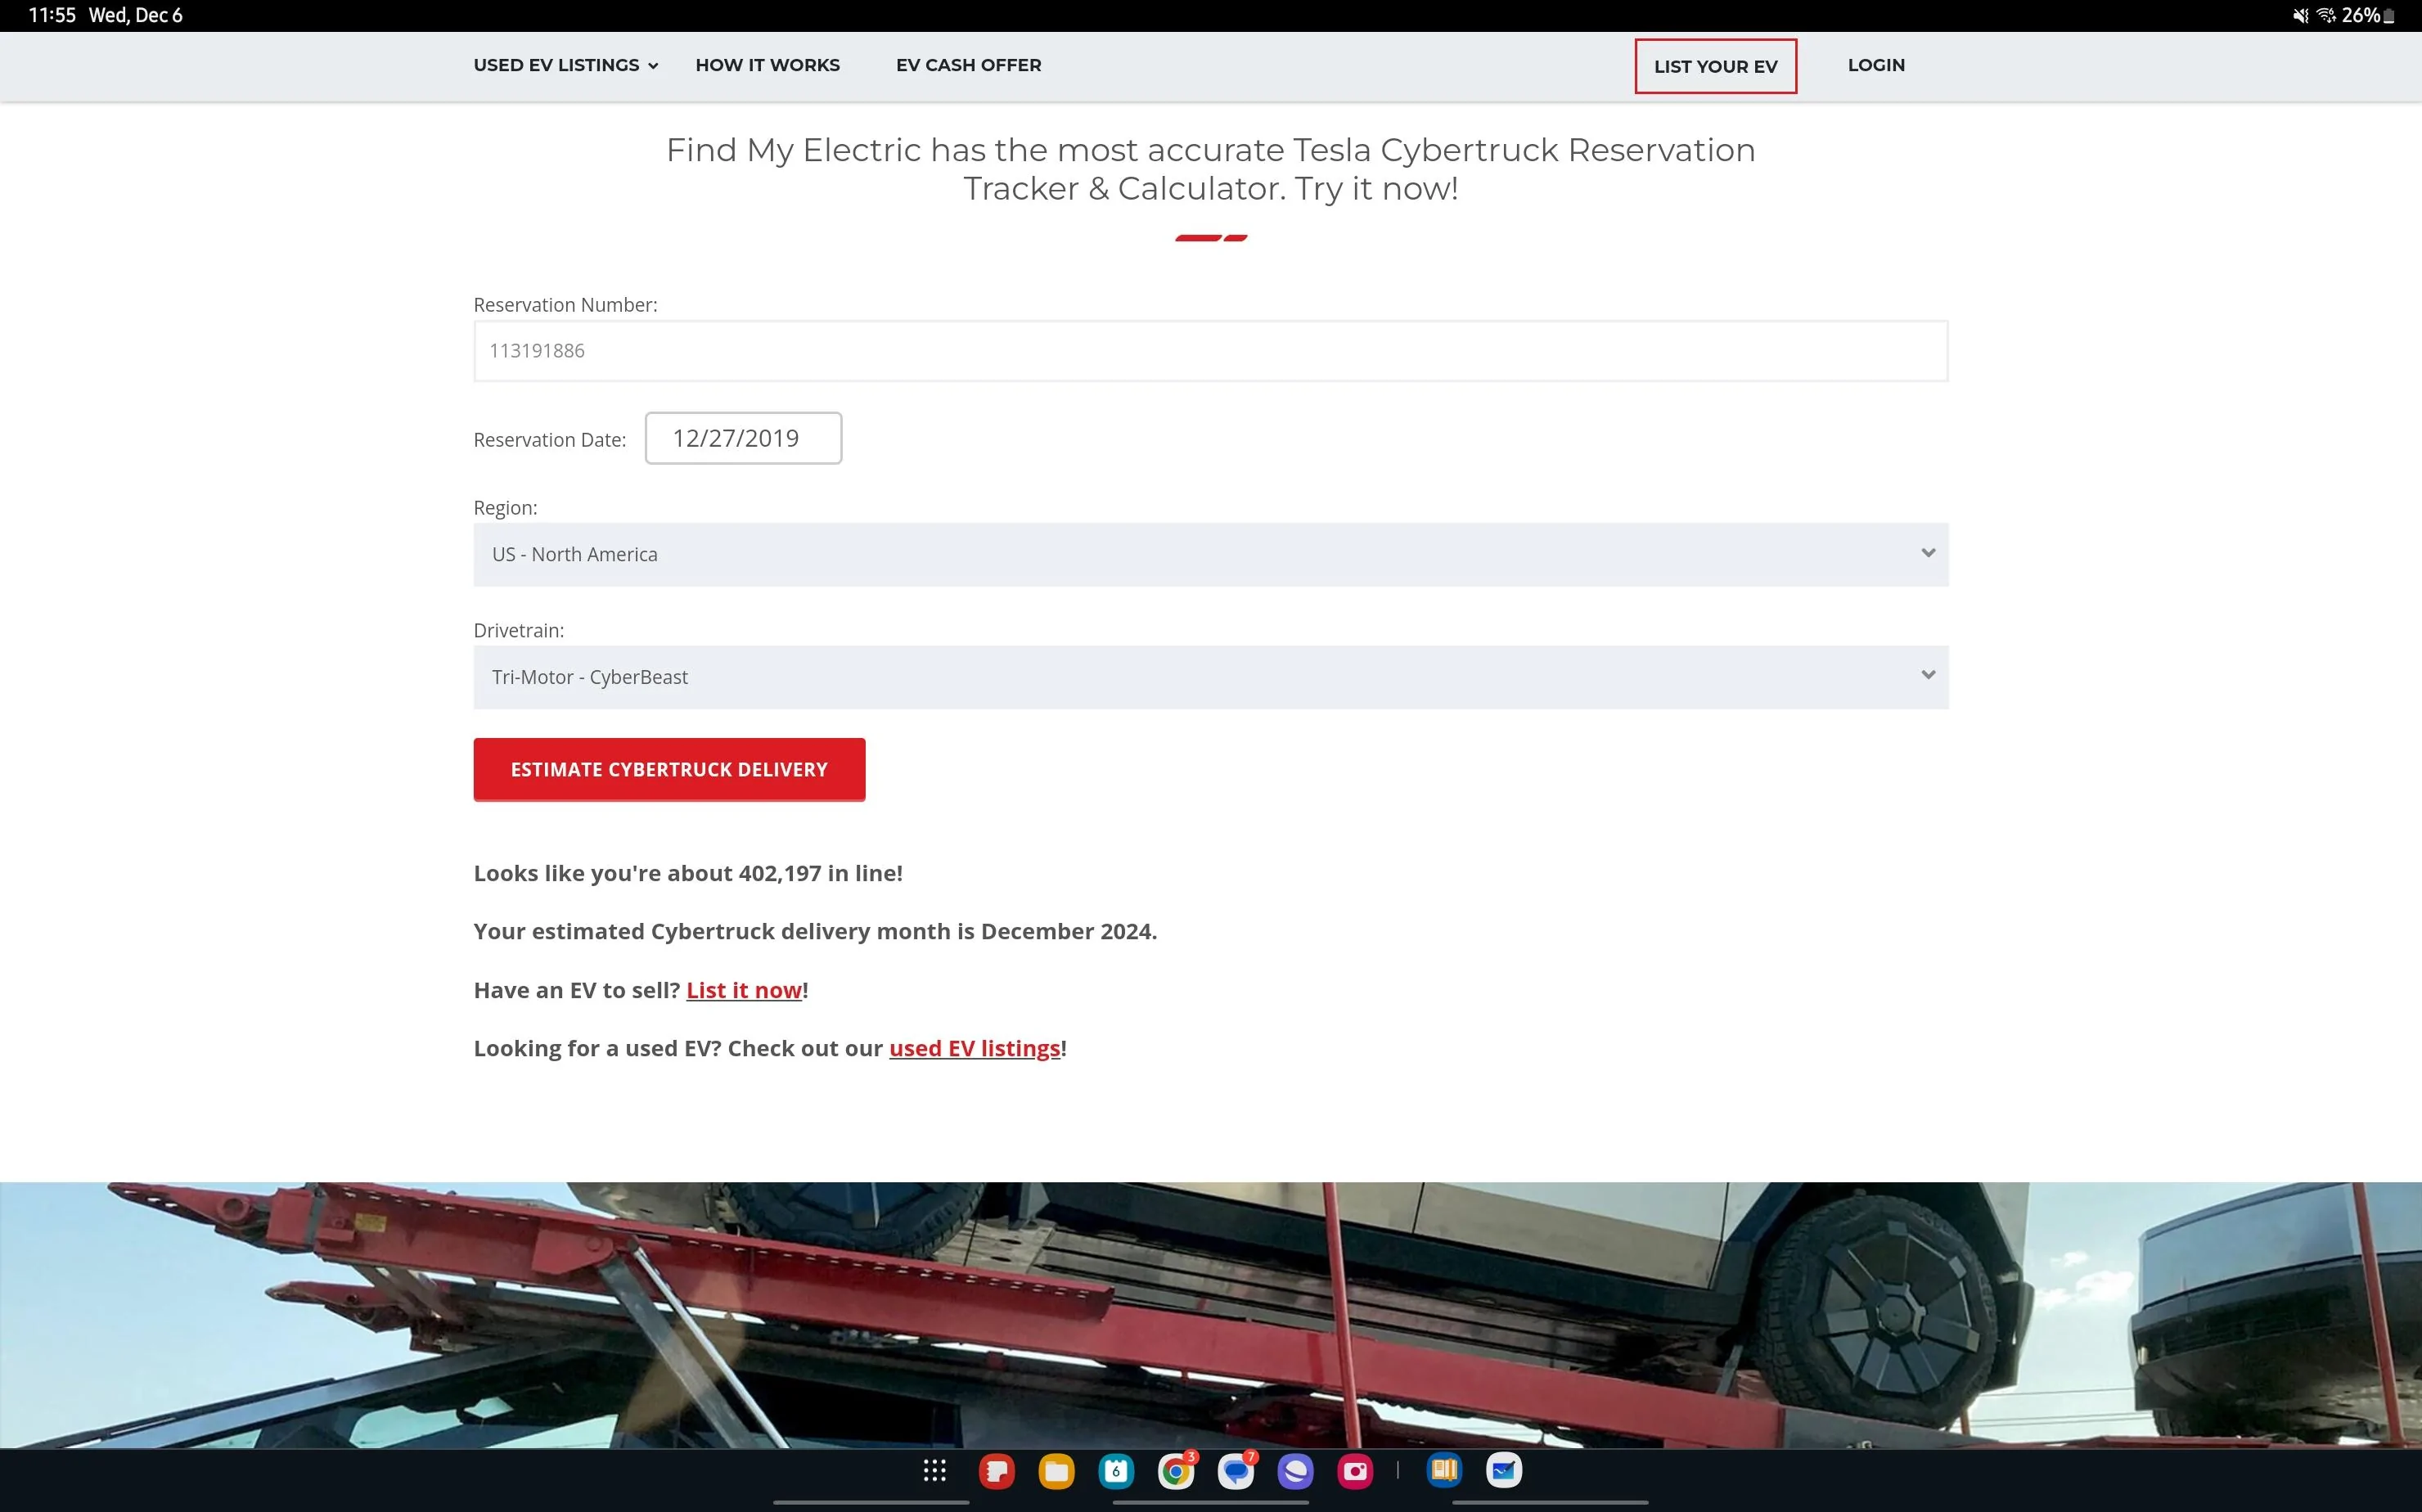Screen dimensions: 2422x1512
Task: Click the Cybertruck on carrier photo
Action: 1210,1315
